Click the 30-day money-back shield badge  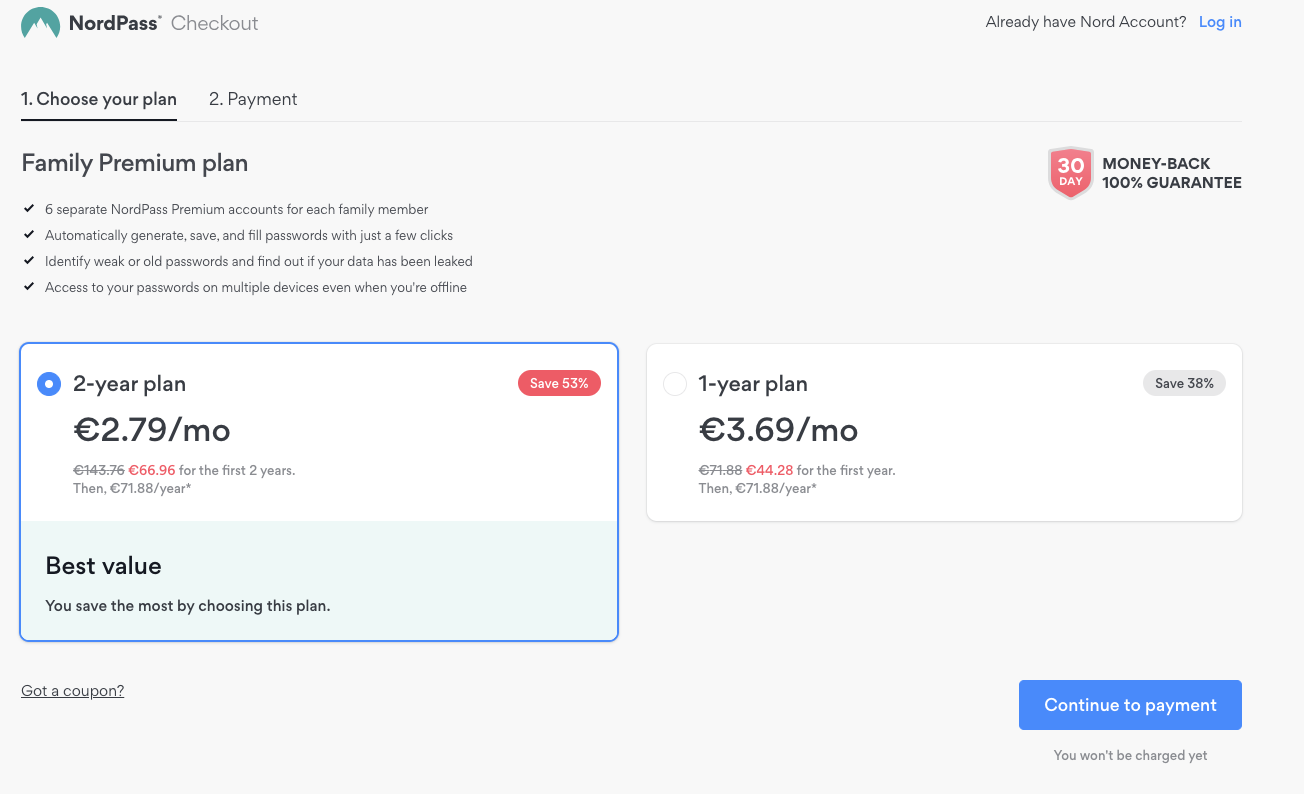click(1070, 173)
